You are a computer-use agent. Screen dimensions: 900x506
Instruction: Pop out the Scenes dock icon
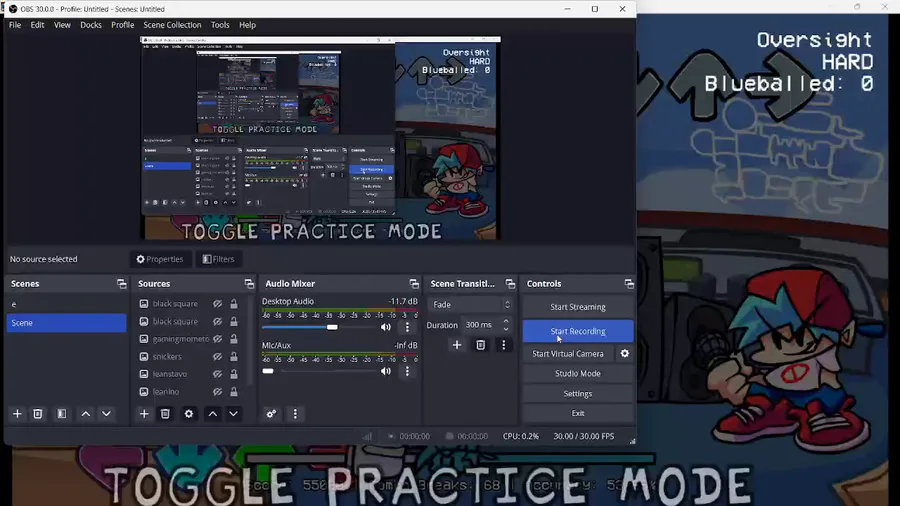[122, 283]
